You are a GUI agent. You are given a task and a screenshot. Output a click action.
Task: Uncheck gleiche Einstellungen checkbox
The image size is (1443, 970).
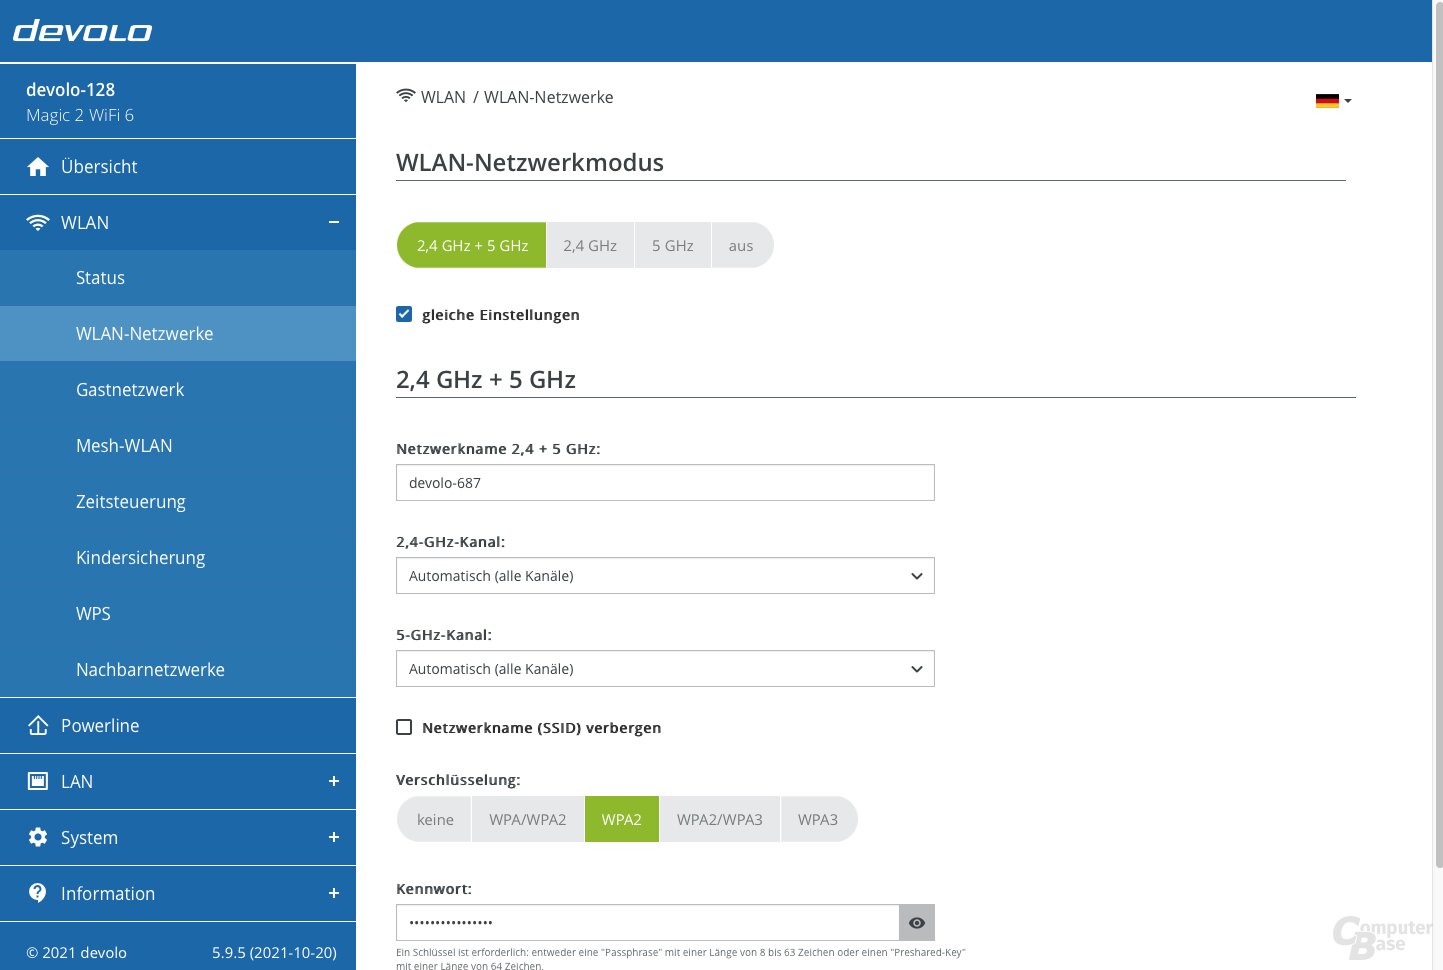[404, 314]
